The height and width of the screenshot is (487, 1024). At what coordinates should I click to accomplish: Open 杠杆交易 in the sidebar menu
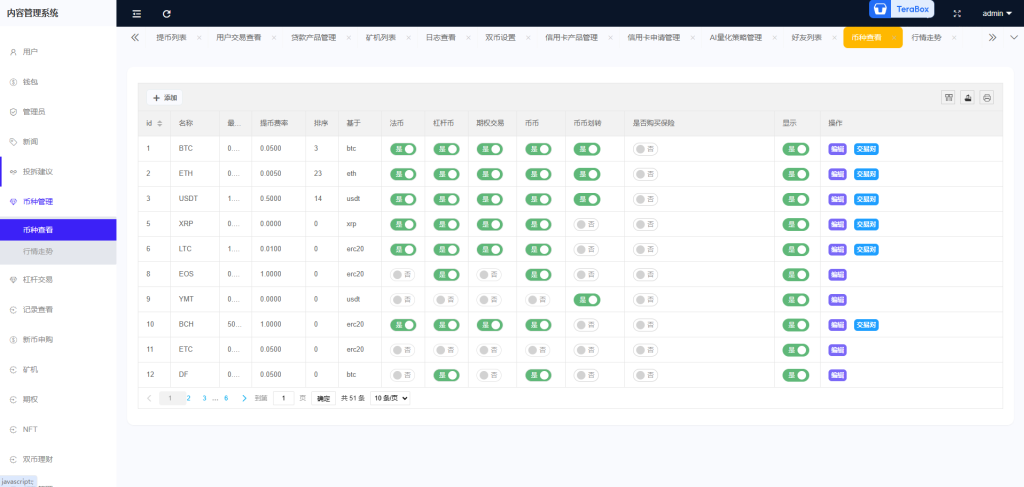(38, 280)
